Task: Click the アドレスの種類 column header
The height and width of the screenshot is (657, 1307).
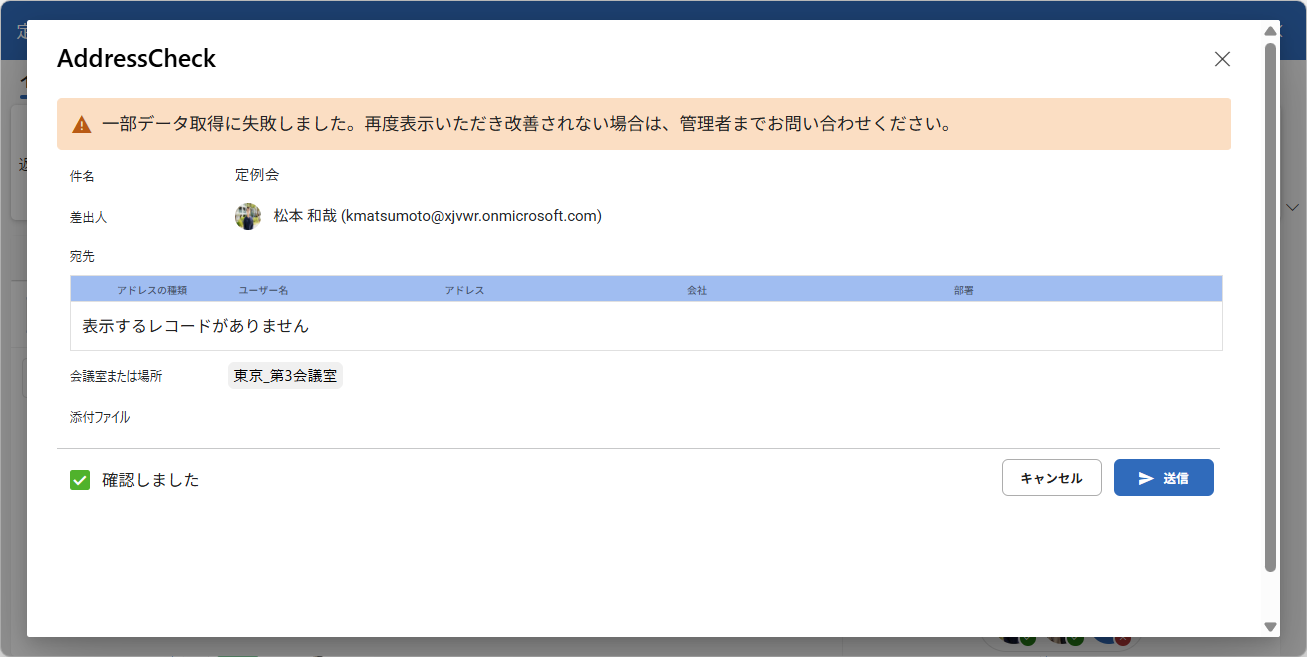Action: tap(152, 290)
